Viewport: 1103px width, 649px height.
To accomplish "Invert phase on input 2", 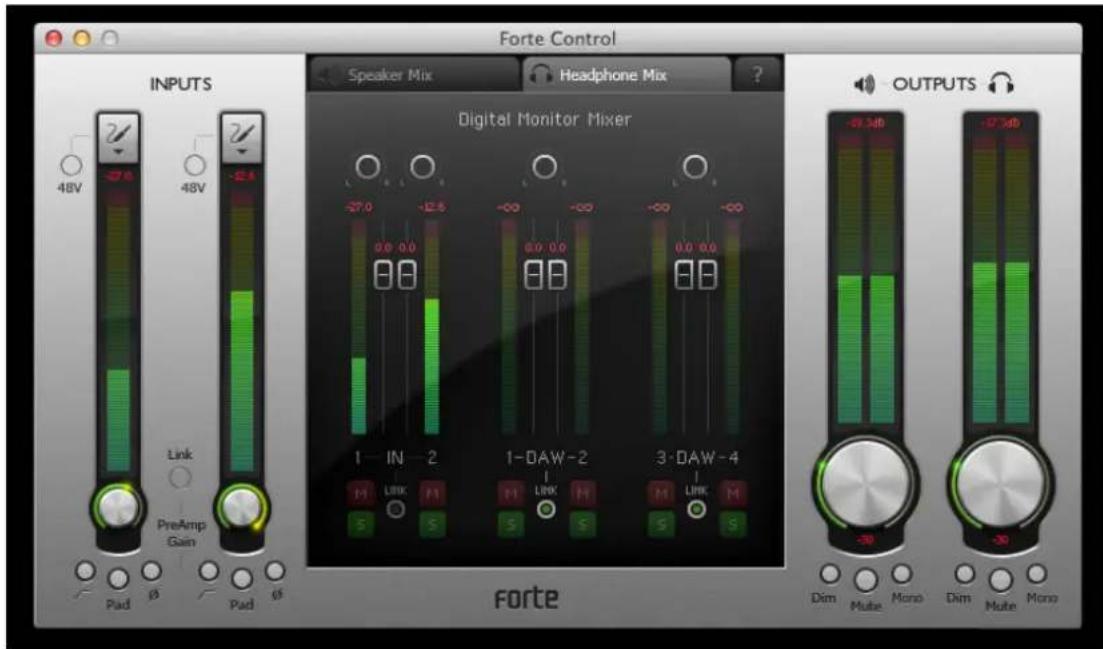I will tap(275, 570).
